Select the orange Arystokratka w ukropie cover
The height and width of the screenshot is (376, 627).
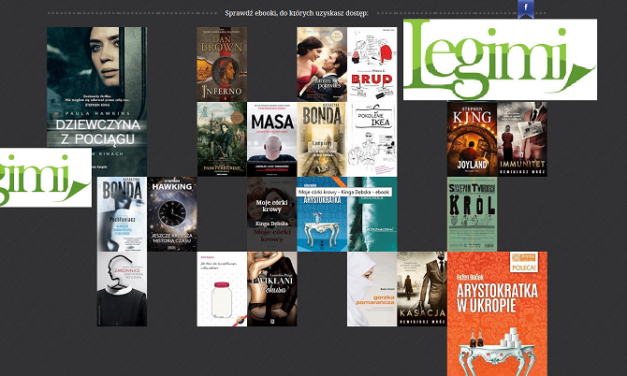tap(497, 314)
